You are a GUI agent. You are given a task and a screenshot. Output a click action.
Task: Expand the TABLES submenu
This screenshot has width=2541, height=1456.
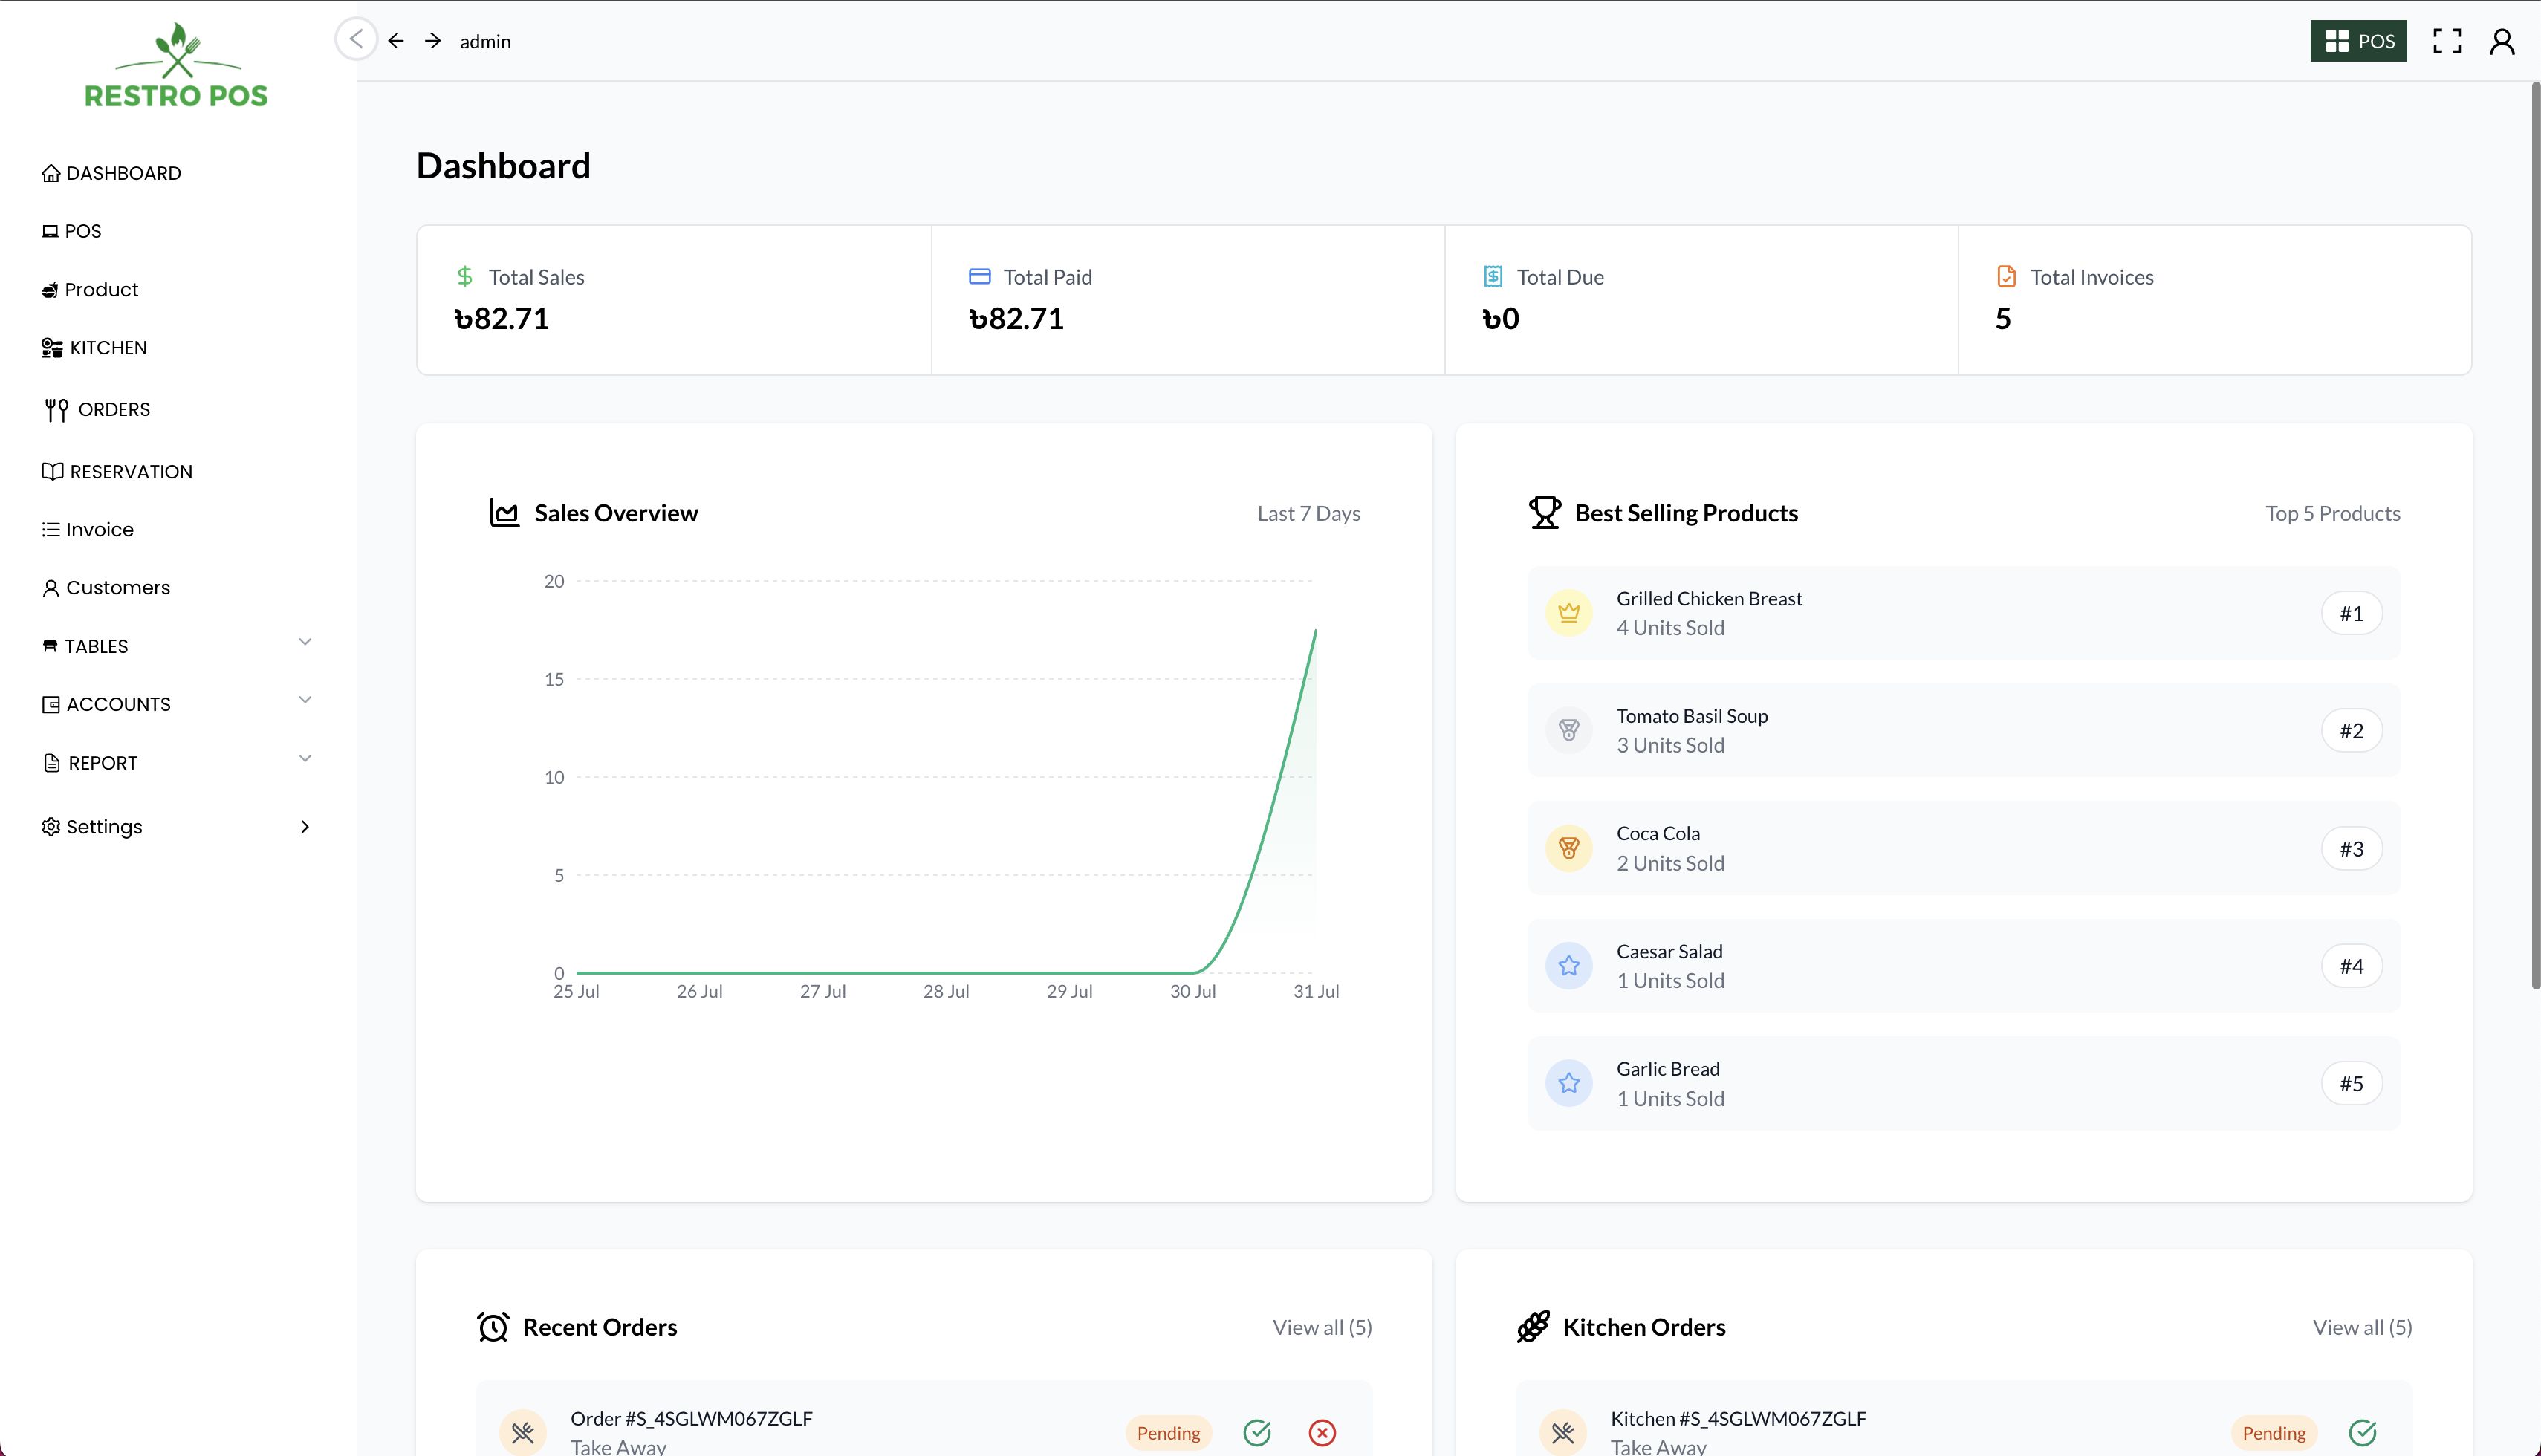click(305, 642)
